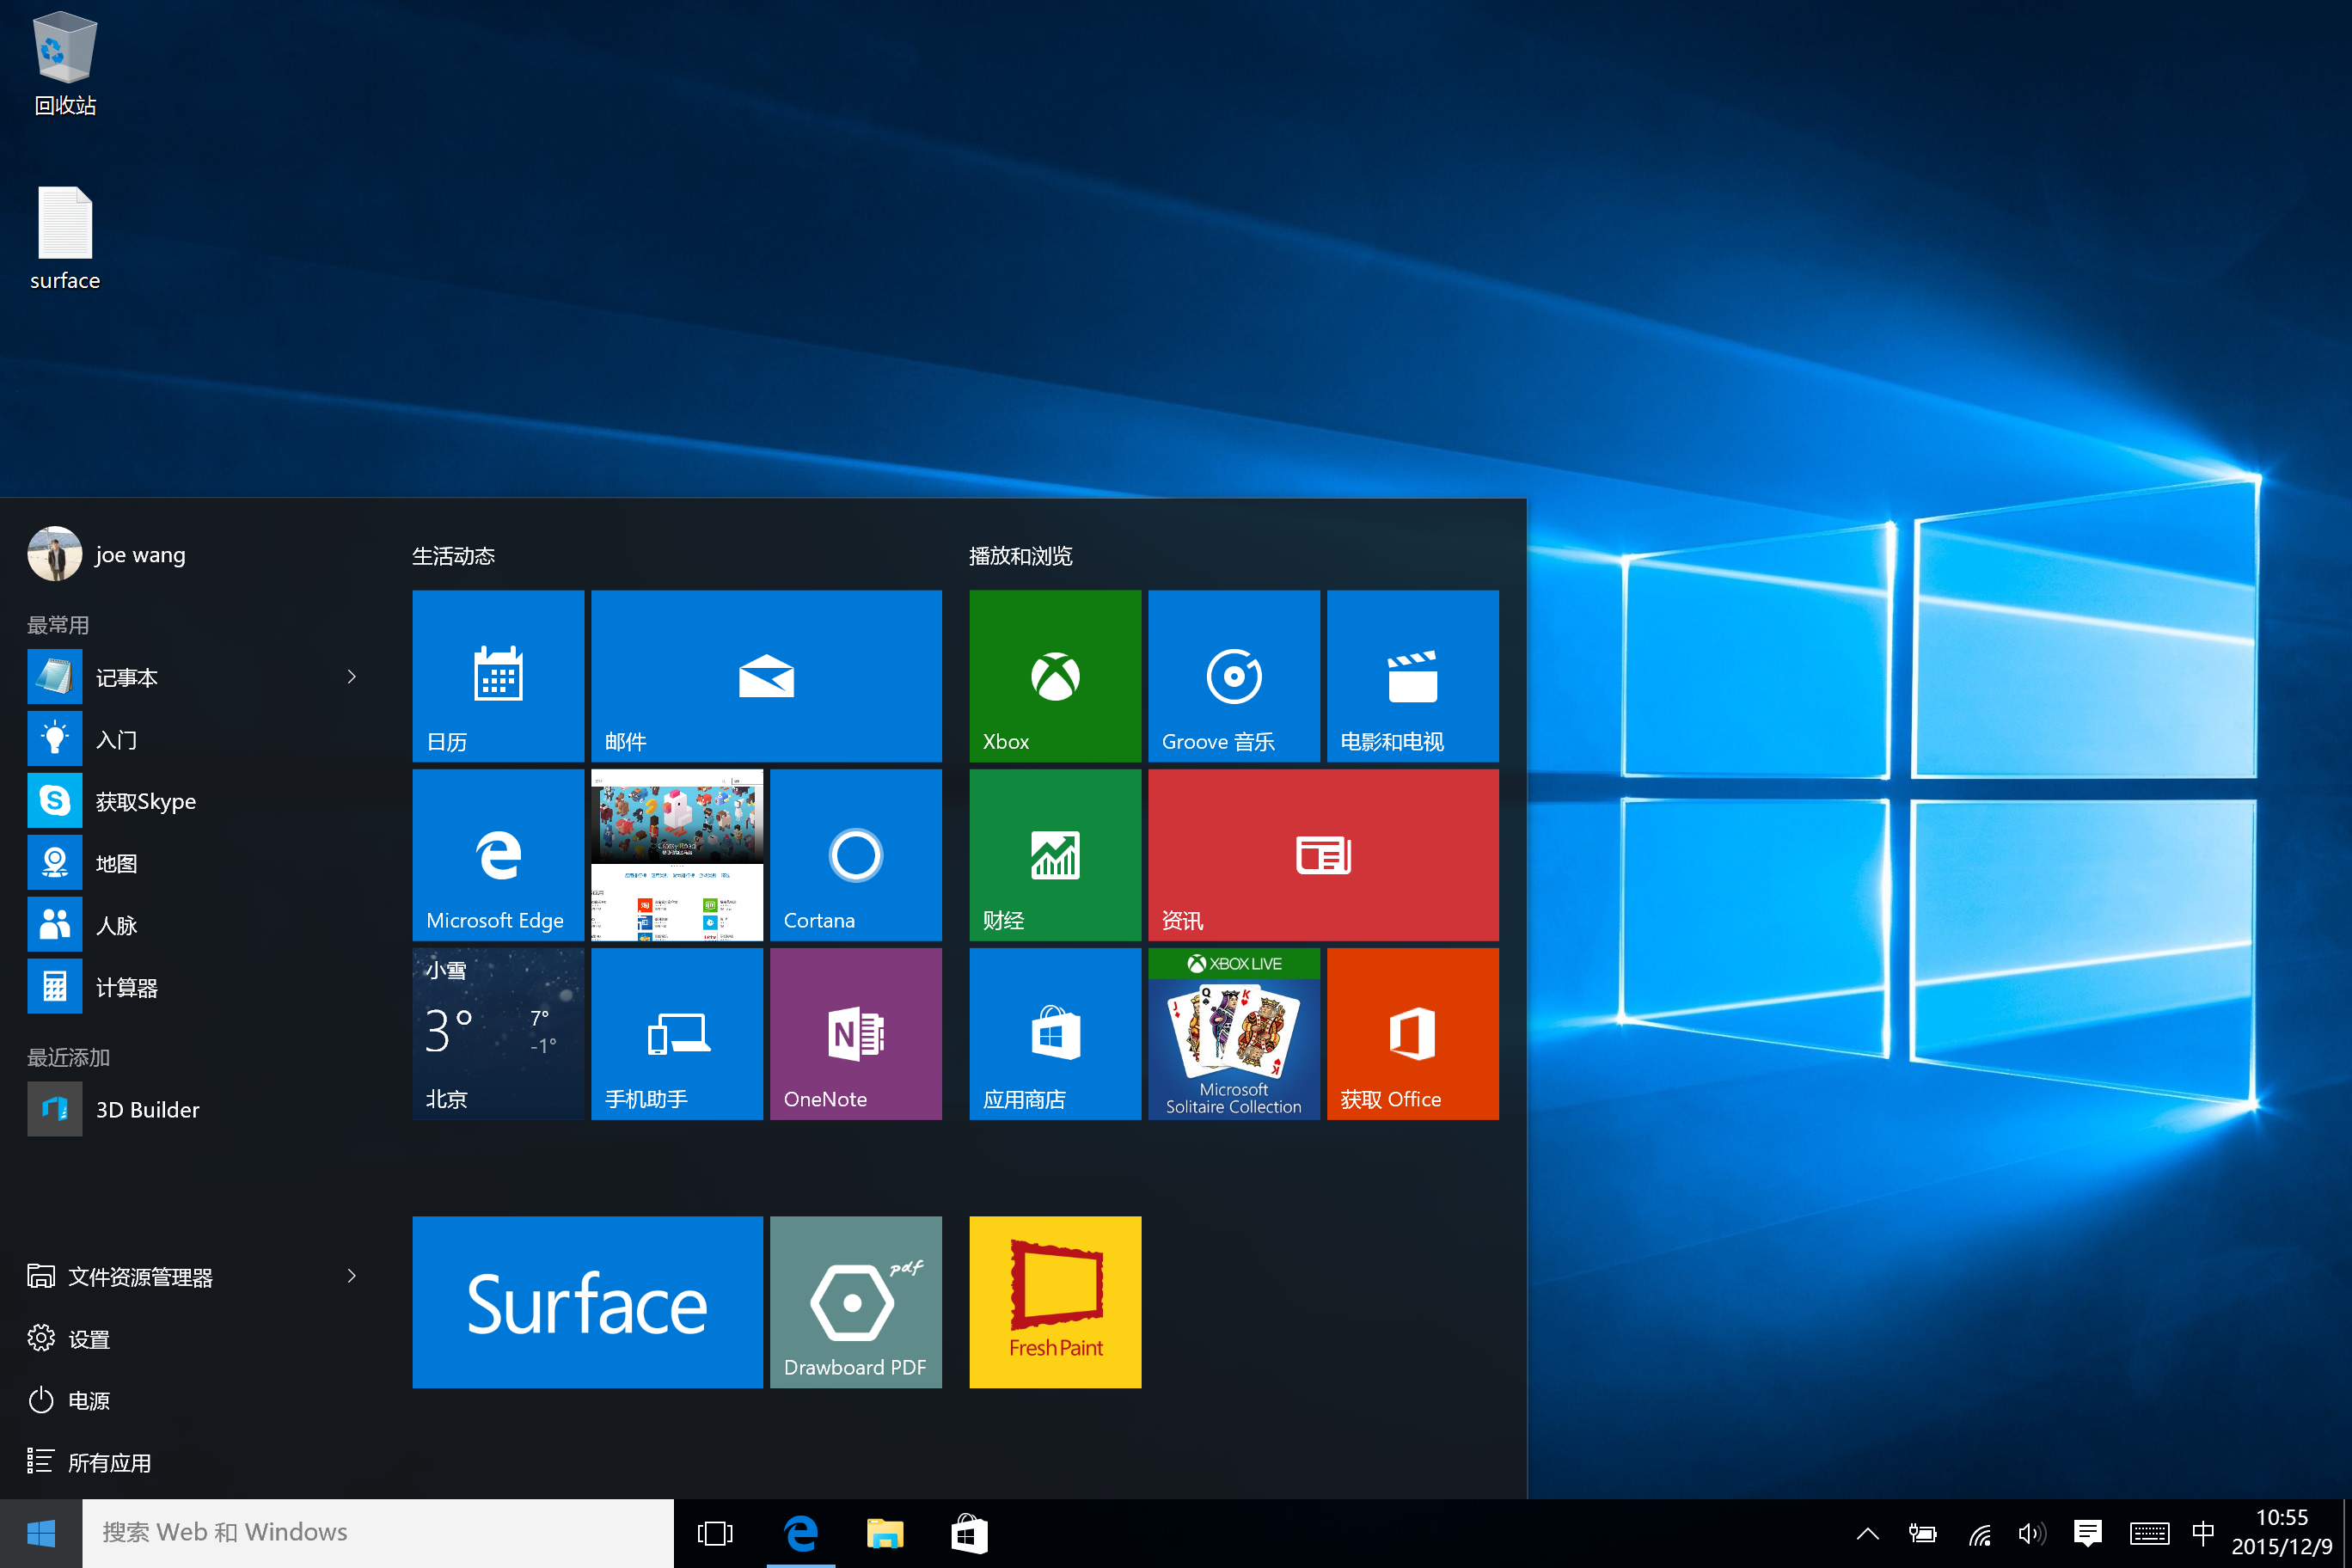The width and height of the screenshot is (2352, 1568).
Task: Open the Microsoft Edge tile
Action: 497,855
